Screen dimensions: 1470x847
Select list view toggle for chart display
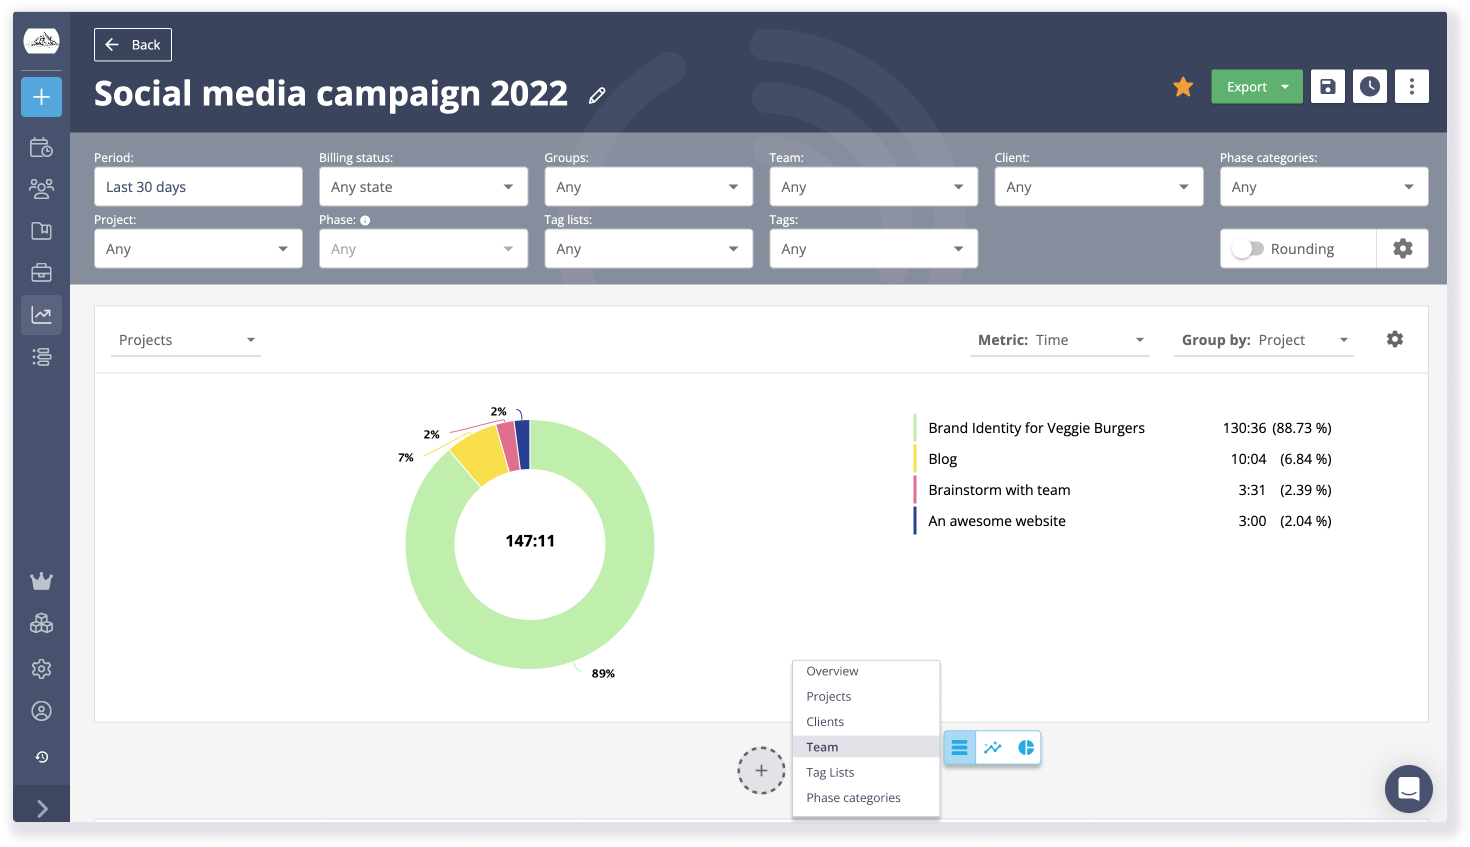pyautogui.click(x=959, y=747)
